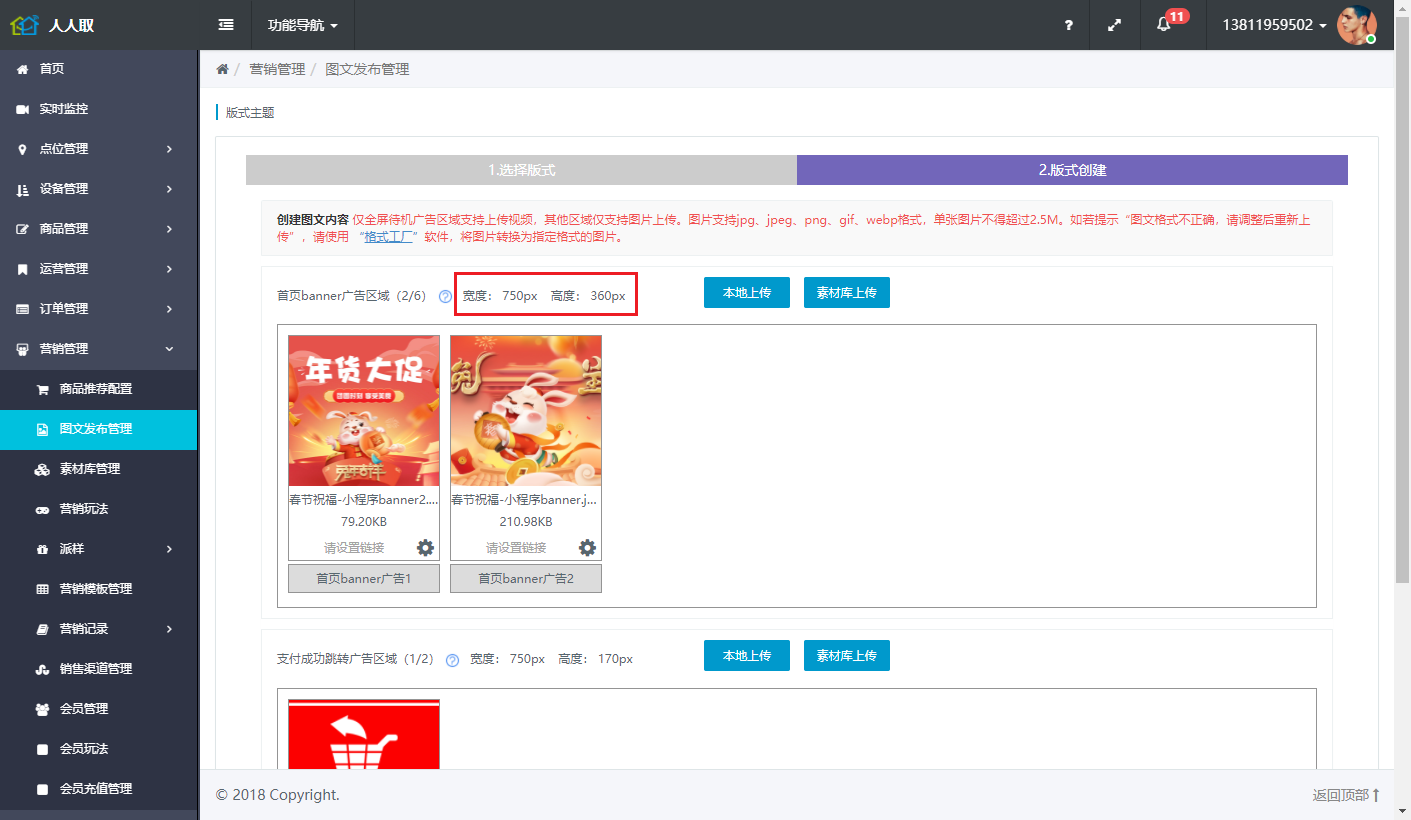Click 营销管理 in the breadcrumb
This screenshot has width=1411, height=820.
coord(277,69)
